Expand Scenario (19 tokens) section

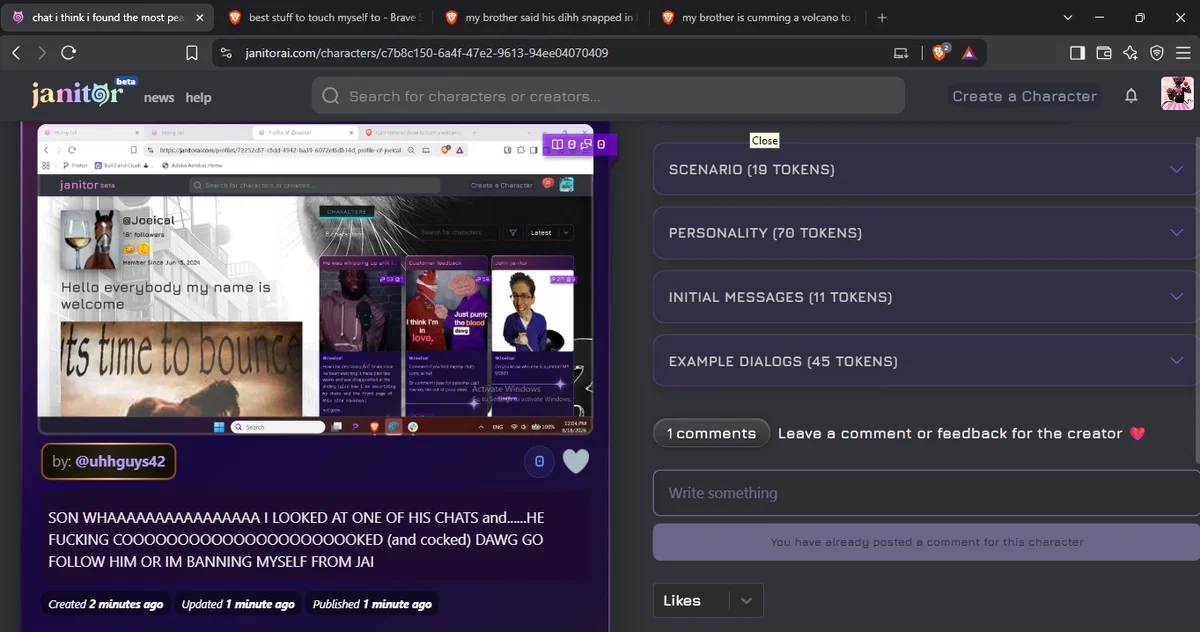coord(924,169)
